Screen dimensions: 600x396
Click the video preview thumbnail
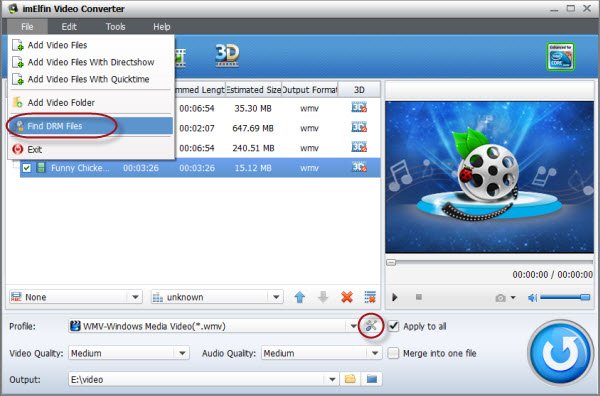pyautogui.click(x=489, y=177)
